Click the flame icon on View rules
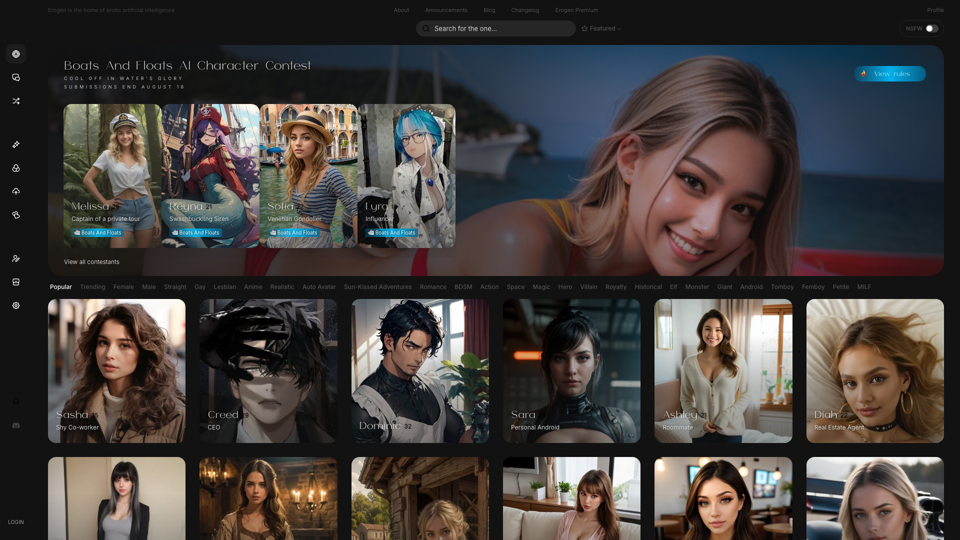The image size is (960, 540). (x=864, y=73)
